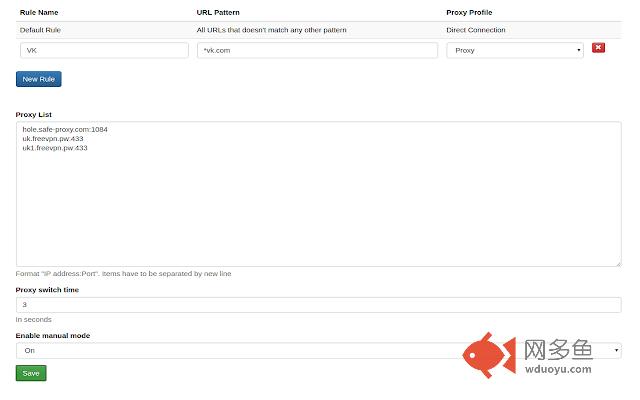The image size is (640, 400).
Task: Click the Rule Name column header
Action: (39, 13)
